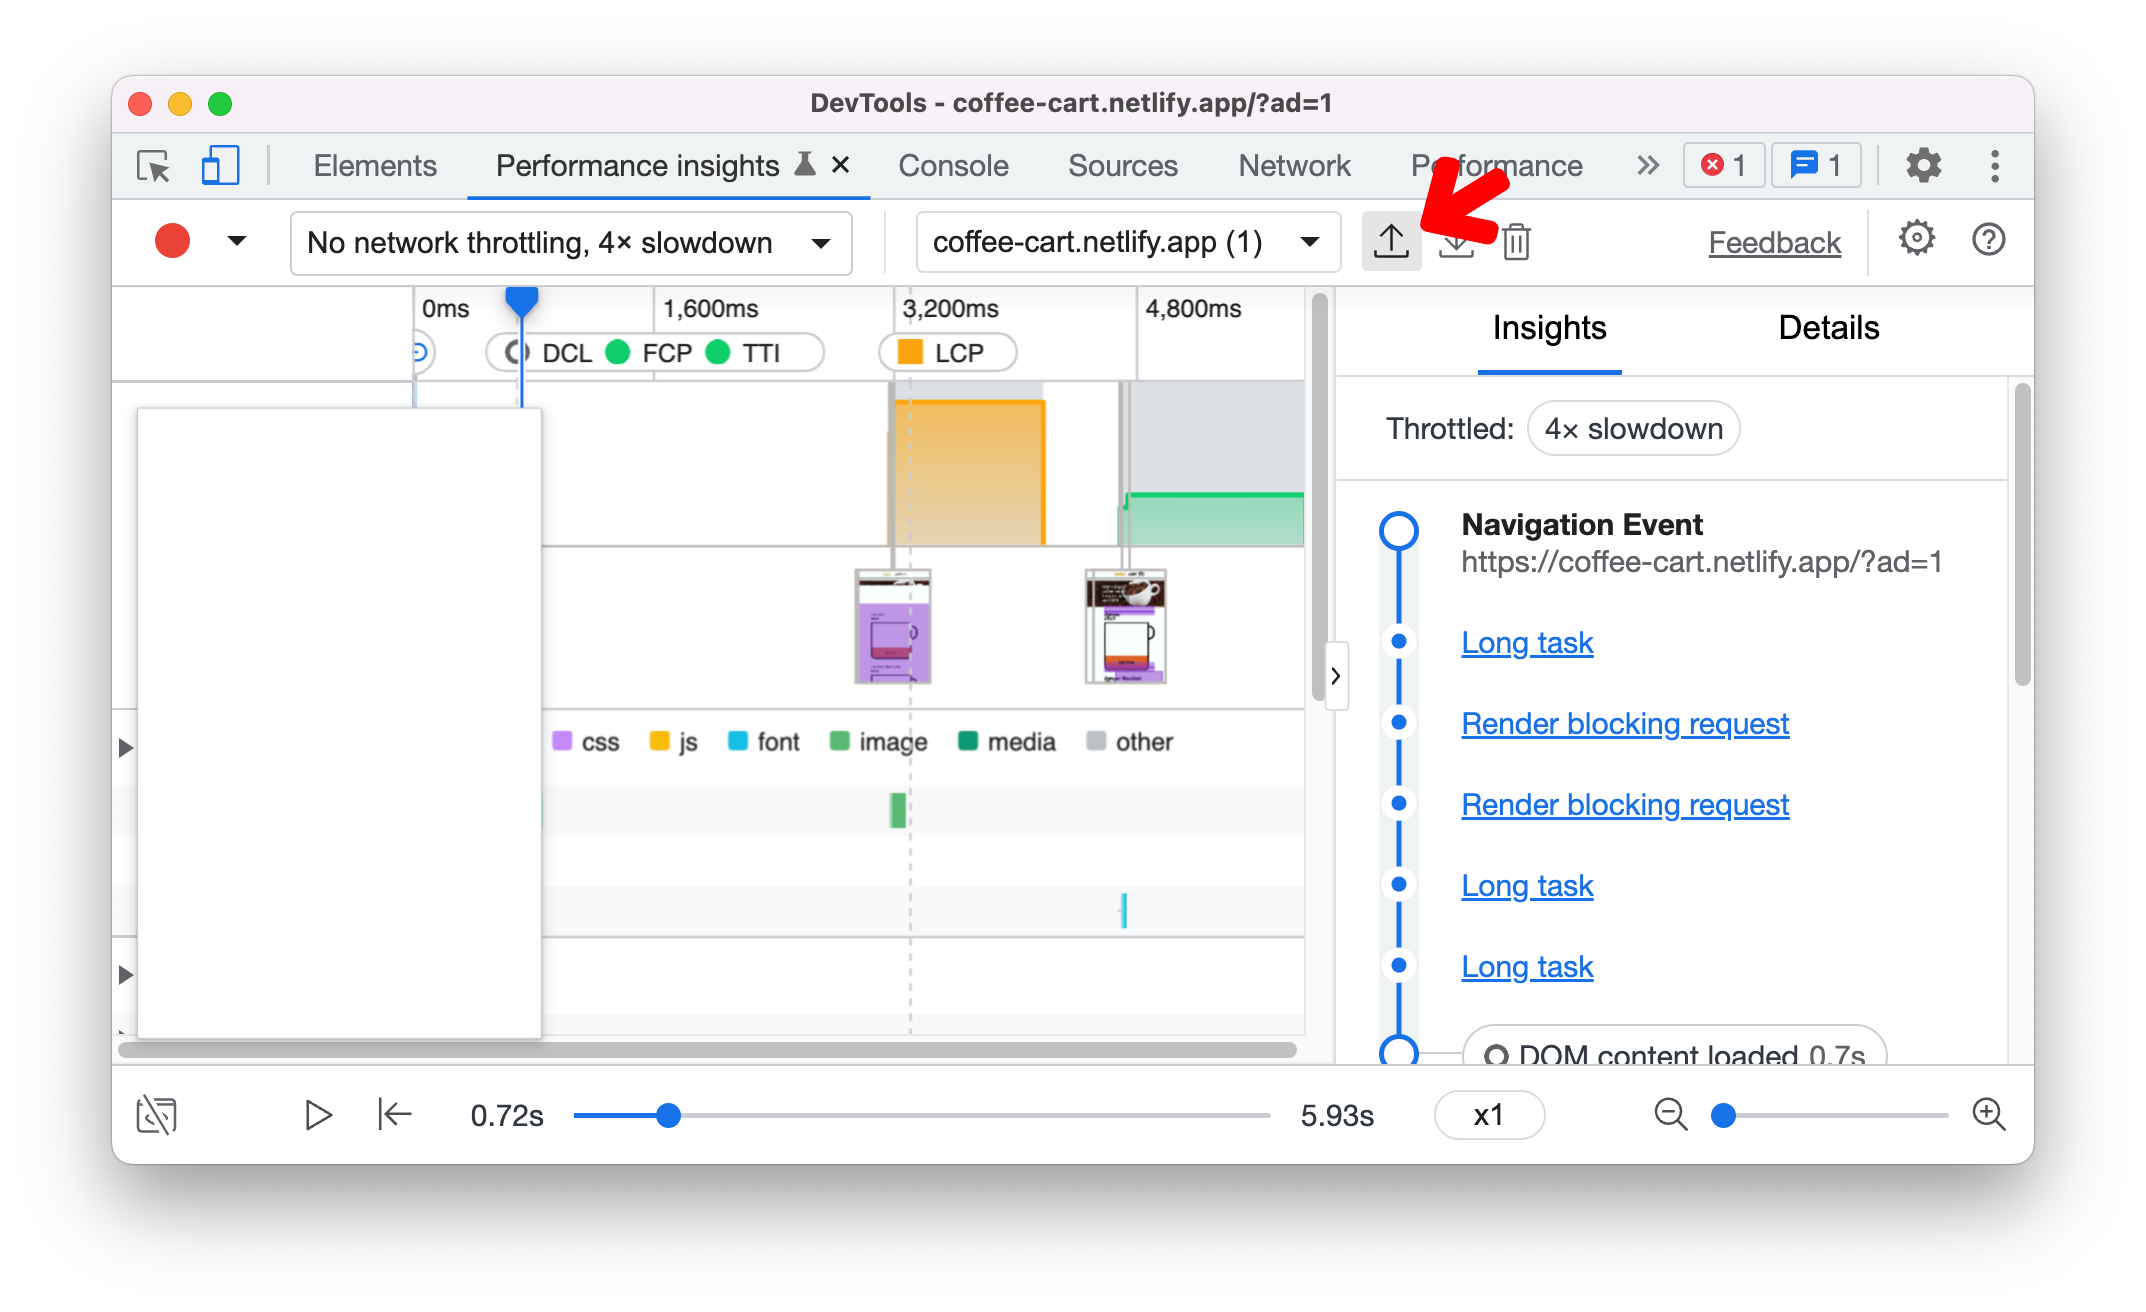Click the upload/export trace icon
Image resolution: width=2146 pixels, height=1312 pixels.
click(x=1390, y=242)
